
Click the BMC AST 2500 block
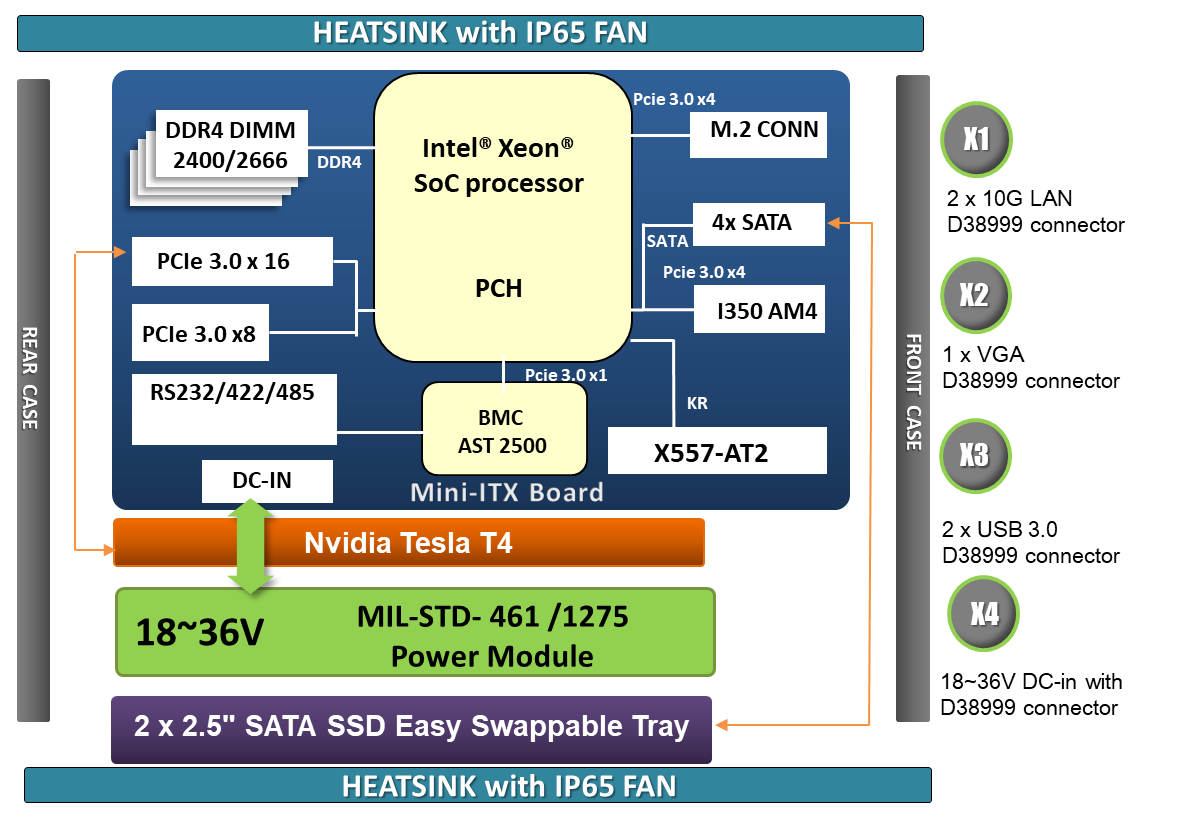pyautogui.click(x=504, y=431)
